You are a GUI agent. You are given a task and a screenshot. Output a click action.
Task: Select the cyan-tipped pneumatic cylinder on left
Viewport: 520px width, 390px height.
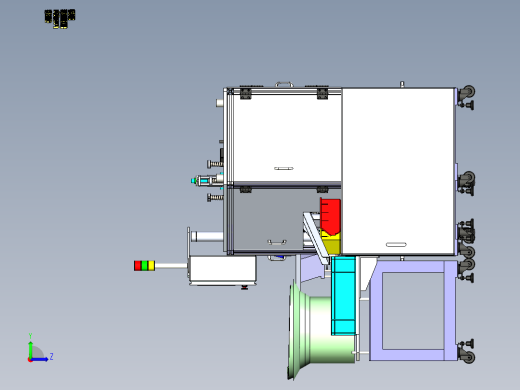point(207,180)
